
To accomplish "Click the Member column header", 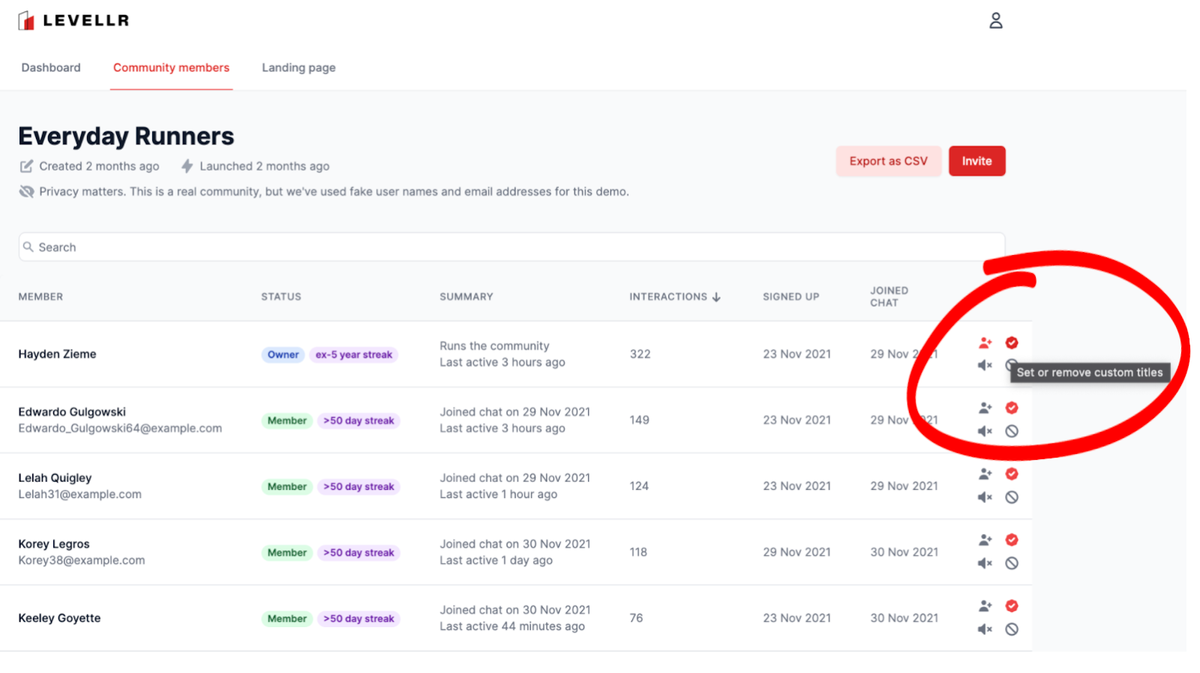I will point(41,297).
